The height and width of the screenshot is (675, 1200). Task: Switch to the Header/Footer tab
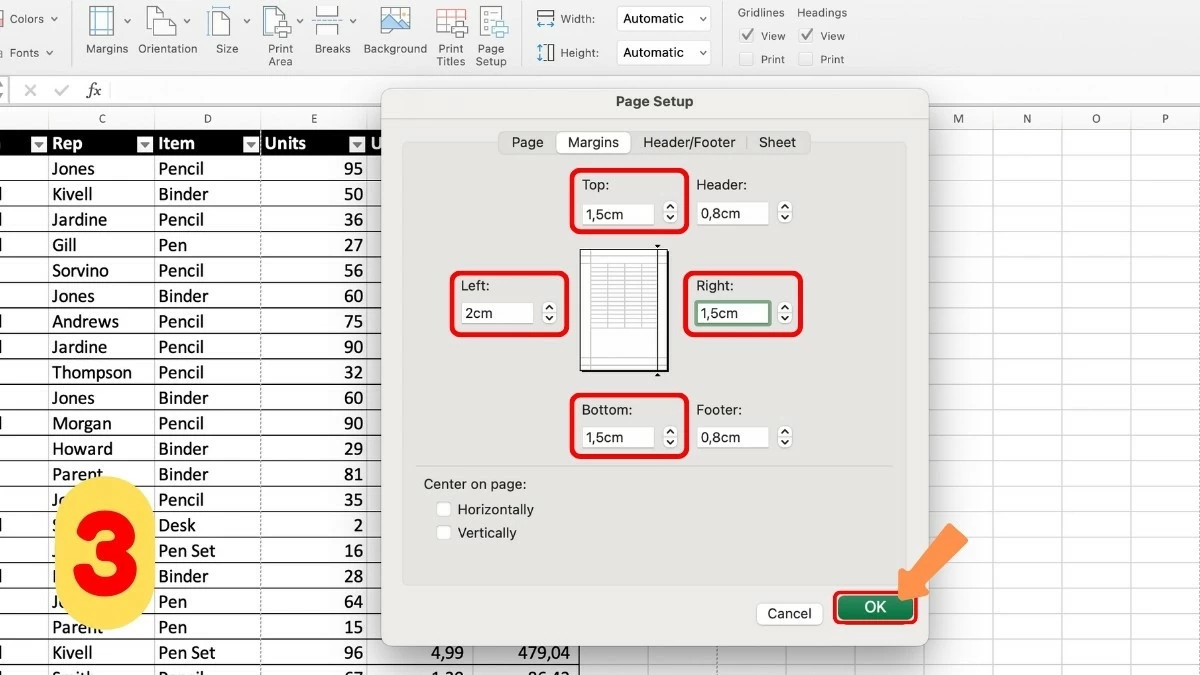pos(689,142)
